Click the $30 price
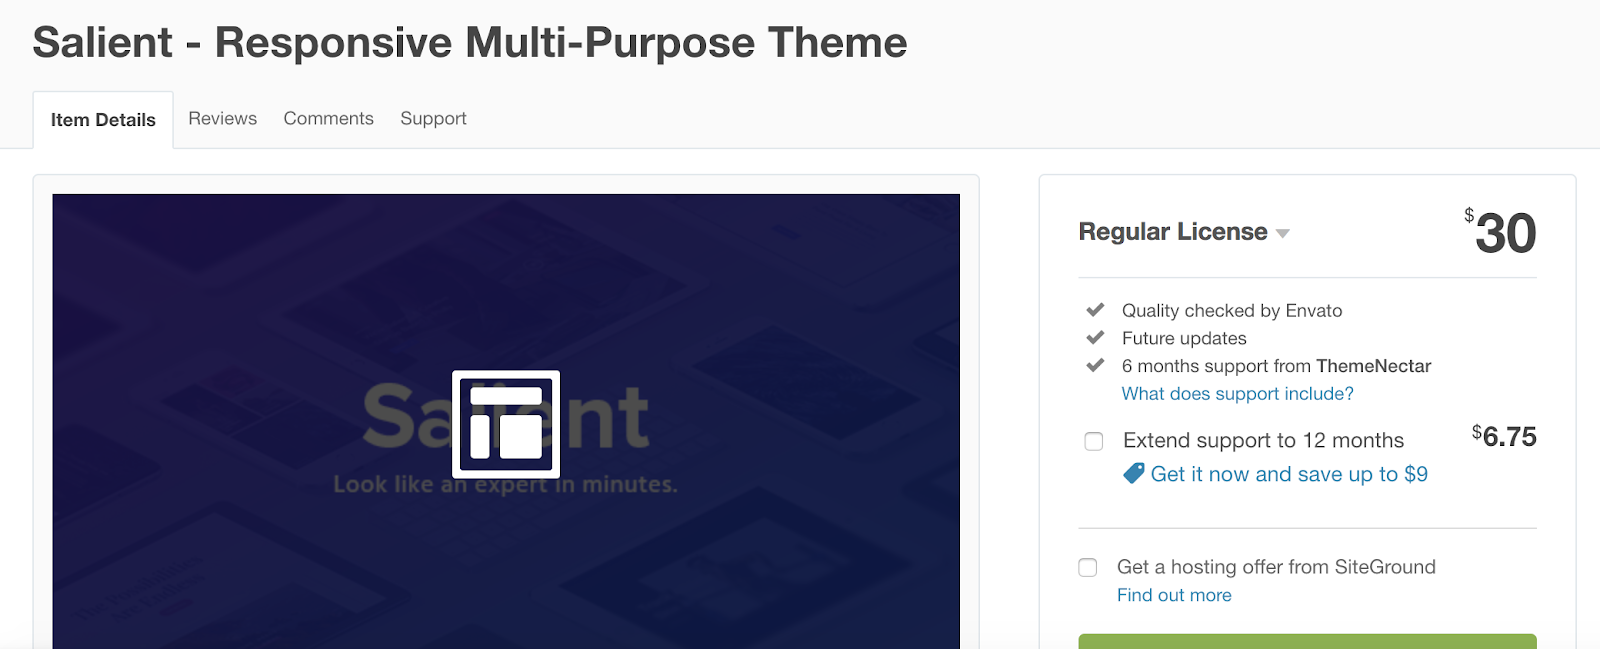 pyautogui.click(x=1500, y=232)
